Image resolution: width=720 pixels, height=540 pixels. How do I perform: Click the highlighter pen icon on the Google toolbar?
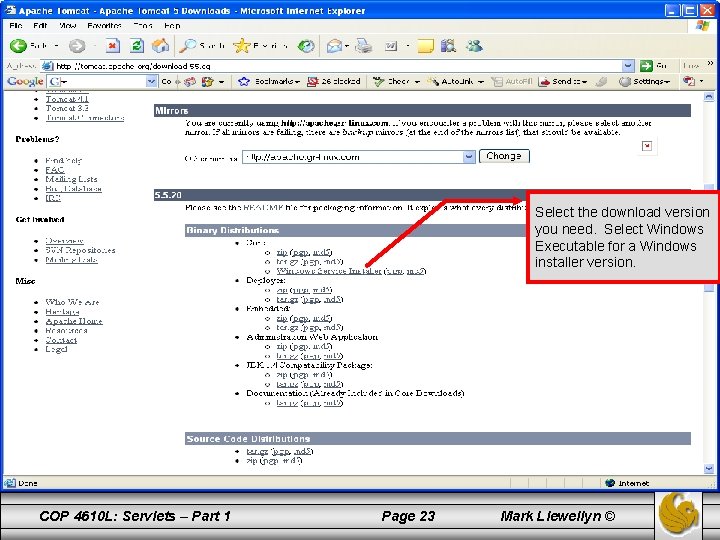(601, 81)
